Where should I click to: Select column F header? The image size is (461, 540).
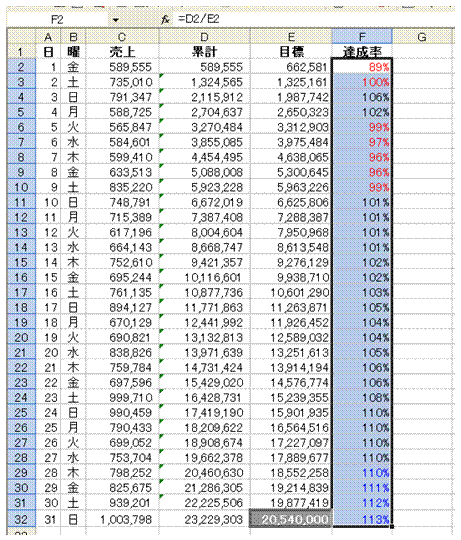[362, 37]
